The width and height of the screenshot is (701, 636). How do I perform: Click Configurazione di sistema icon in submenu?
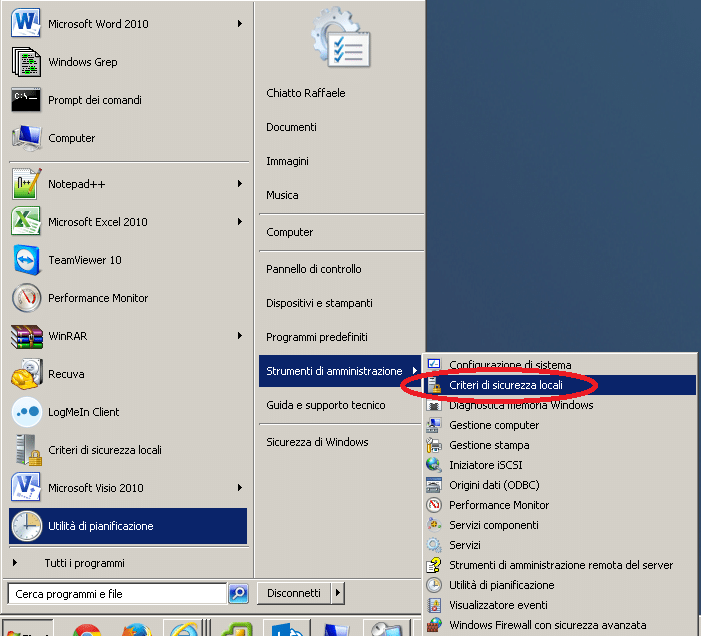(x=434, y=364)
